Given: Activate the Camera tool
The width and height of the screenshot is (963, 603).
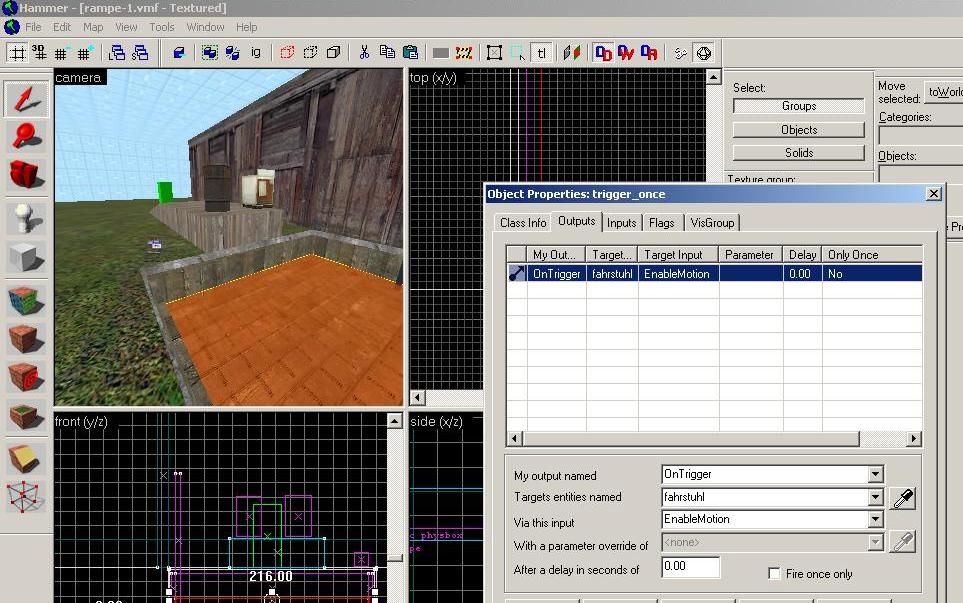Looking at the screenshot, I should [x=26, y=175].
